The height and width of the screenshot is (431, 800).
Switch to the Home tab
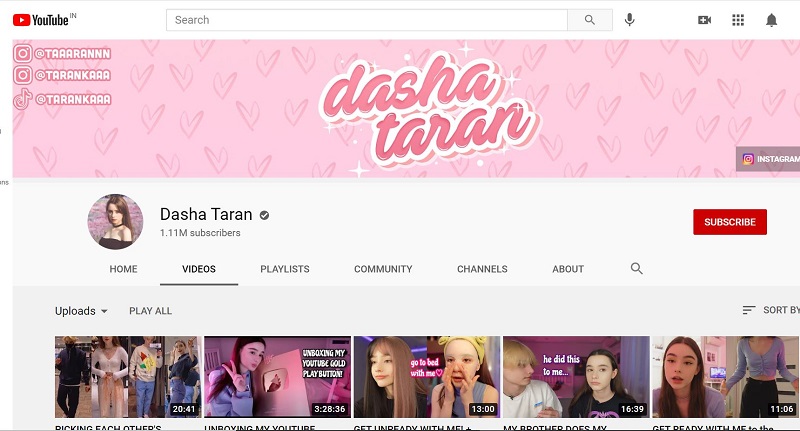coord(123,269)
